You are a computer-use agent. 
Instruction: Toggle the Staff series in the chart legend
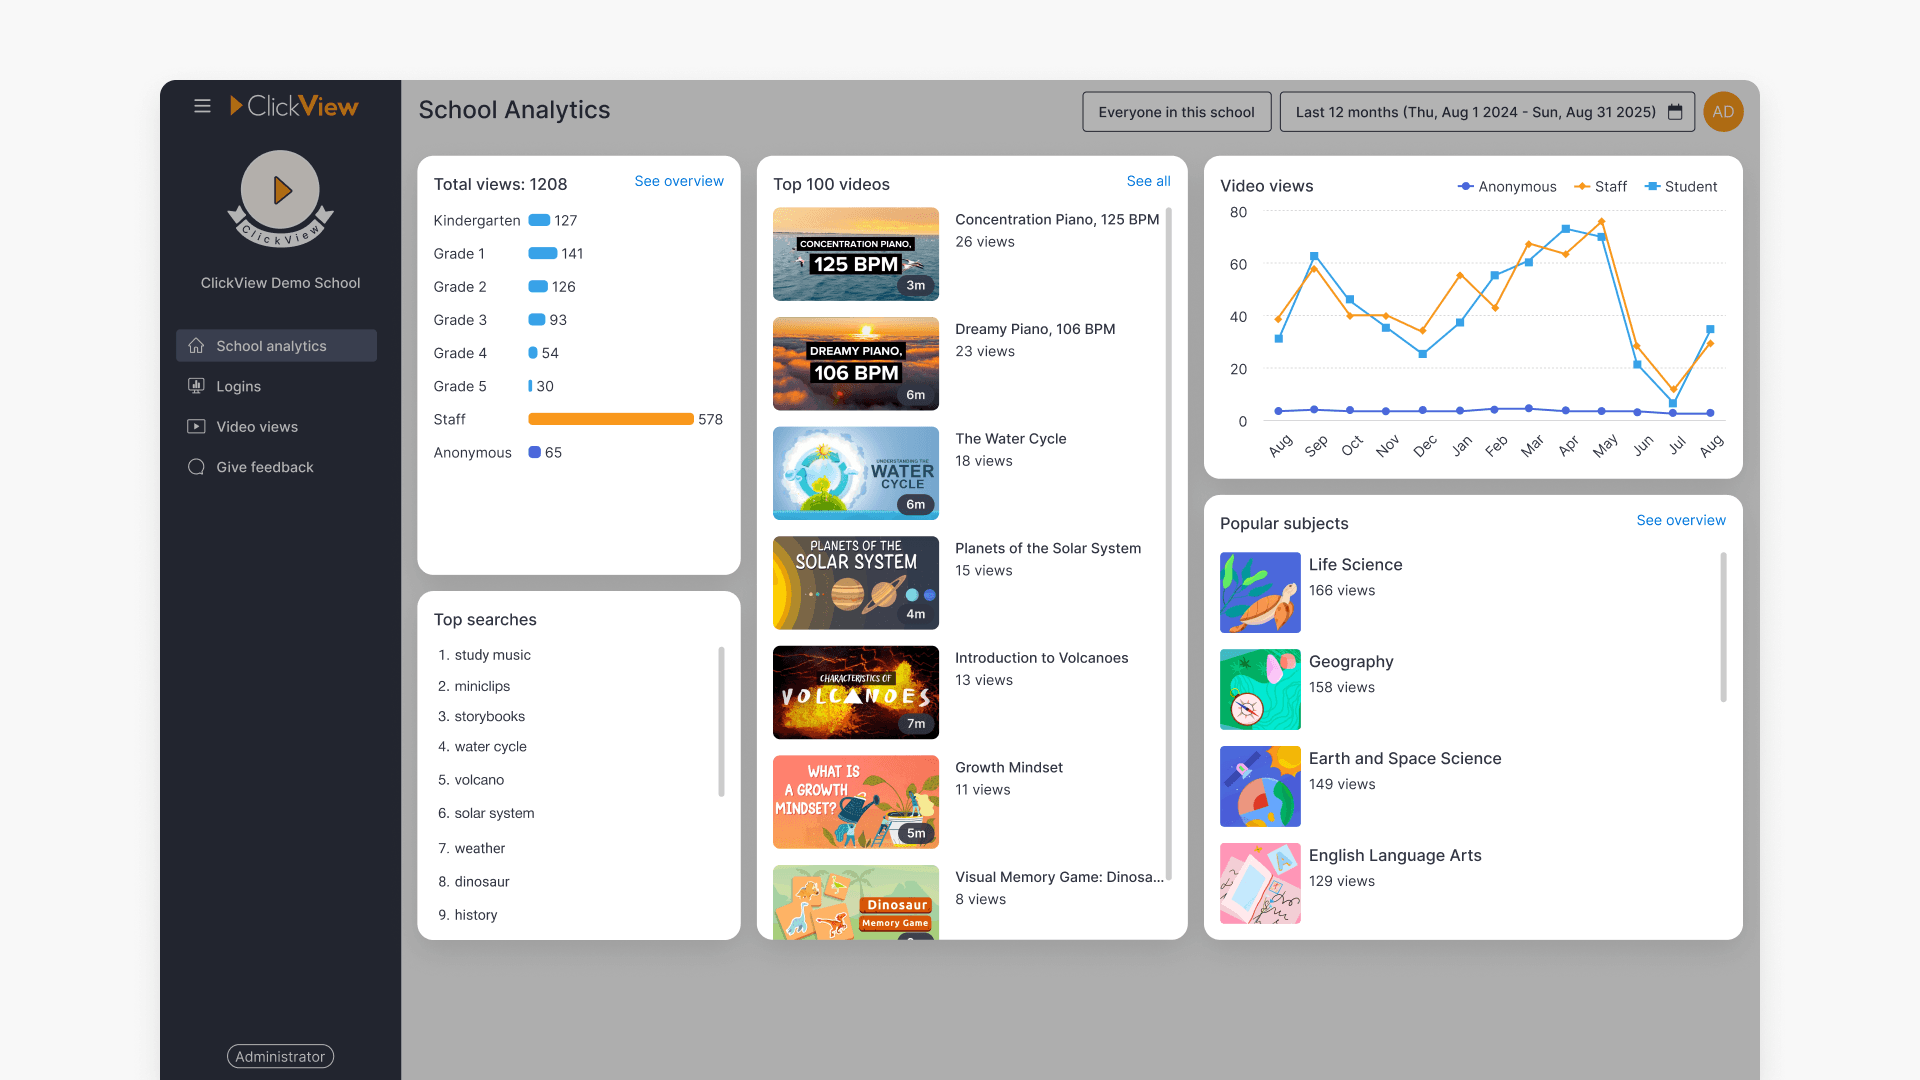click(x=1600, y=186)
